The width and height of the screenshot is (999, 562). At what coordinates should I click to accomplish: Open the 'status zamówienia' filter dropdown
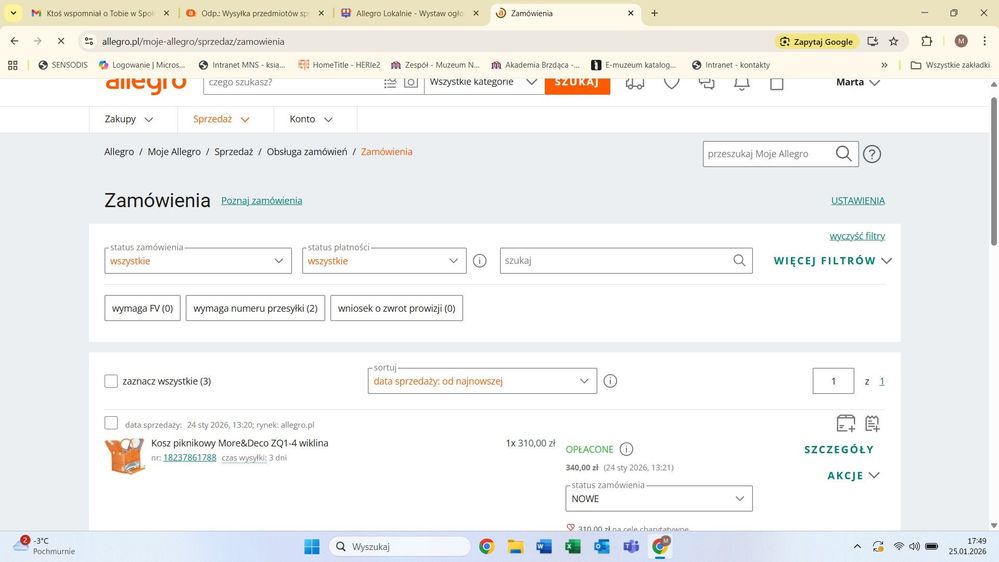198,261
